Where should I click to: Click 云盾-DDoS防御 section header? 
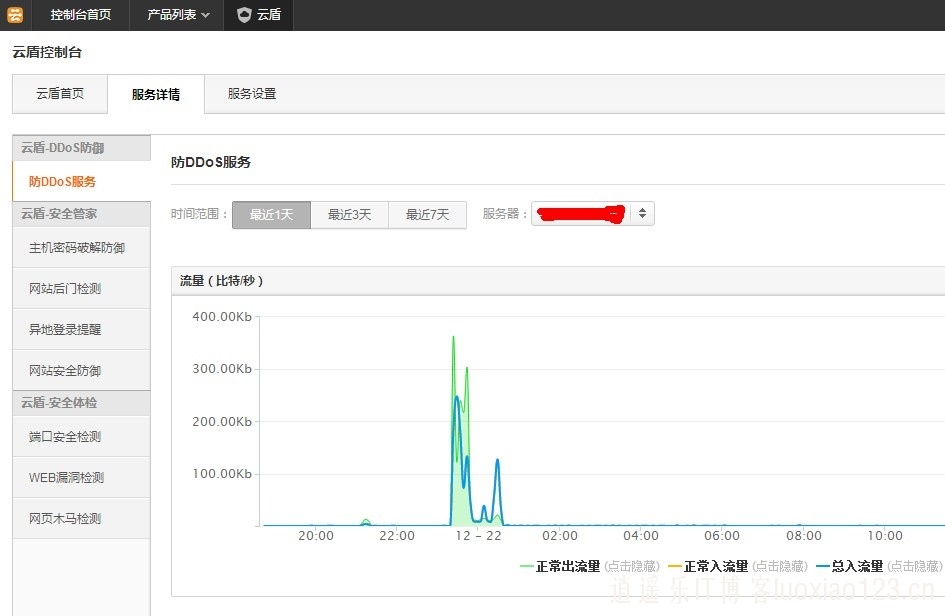81,148
